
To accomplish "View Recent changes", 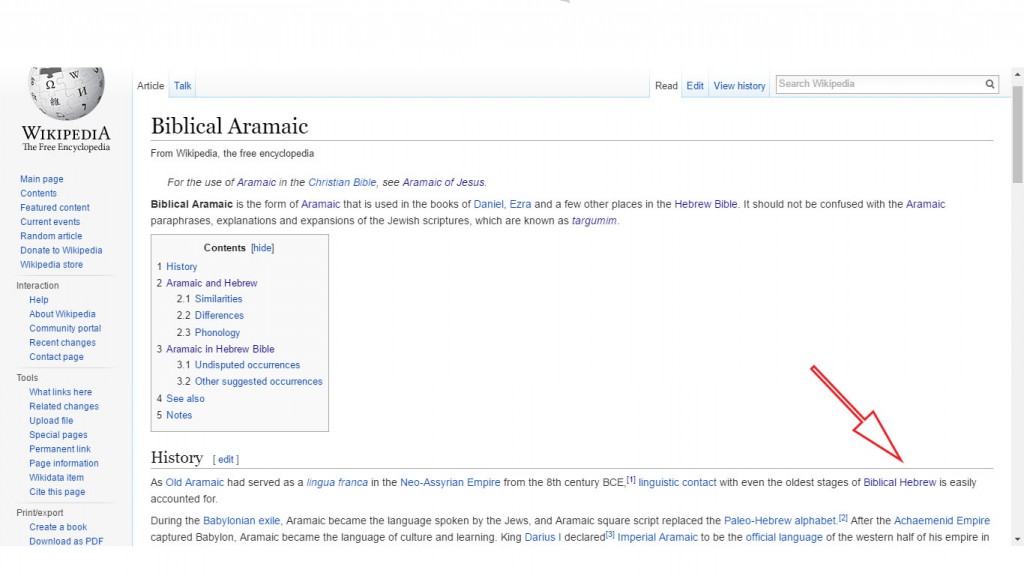I will pyautogui.click(x=63, y=343).
